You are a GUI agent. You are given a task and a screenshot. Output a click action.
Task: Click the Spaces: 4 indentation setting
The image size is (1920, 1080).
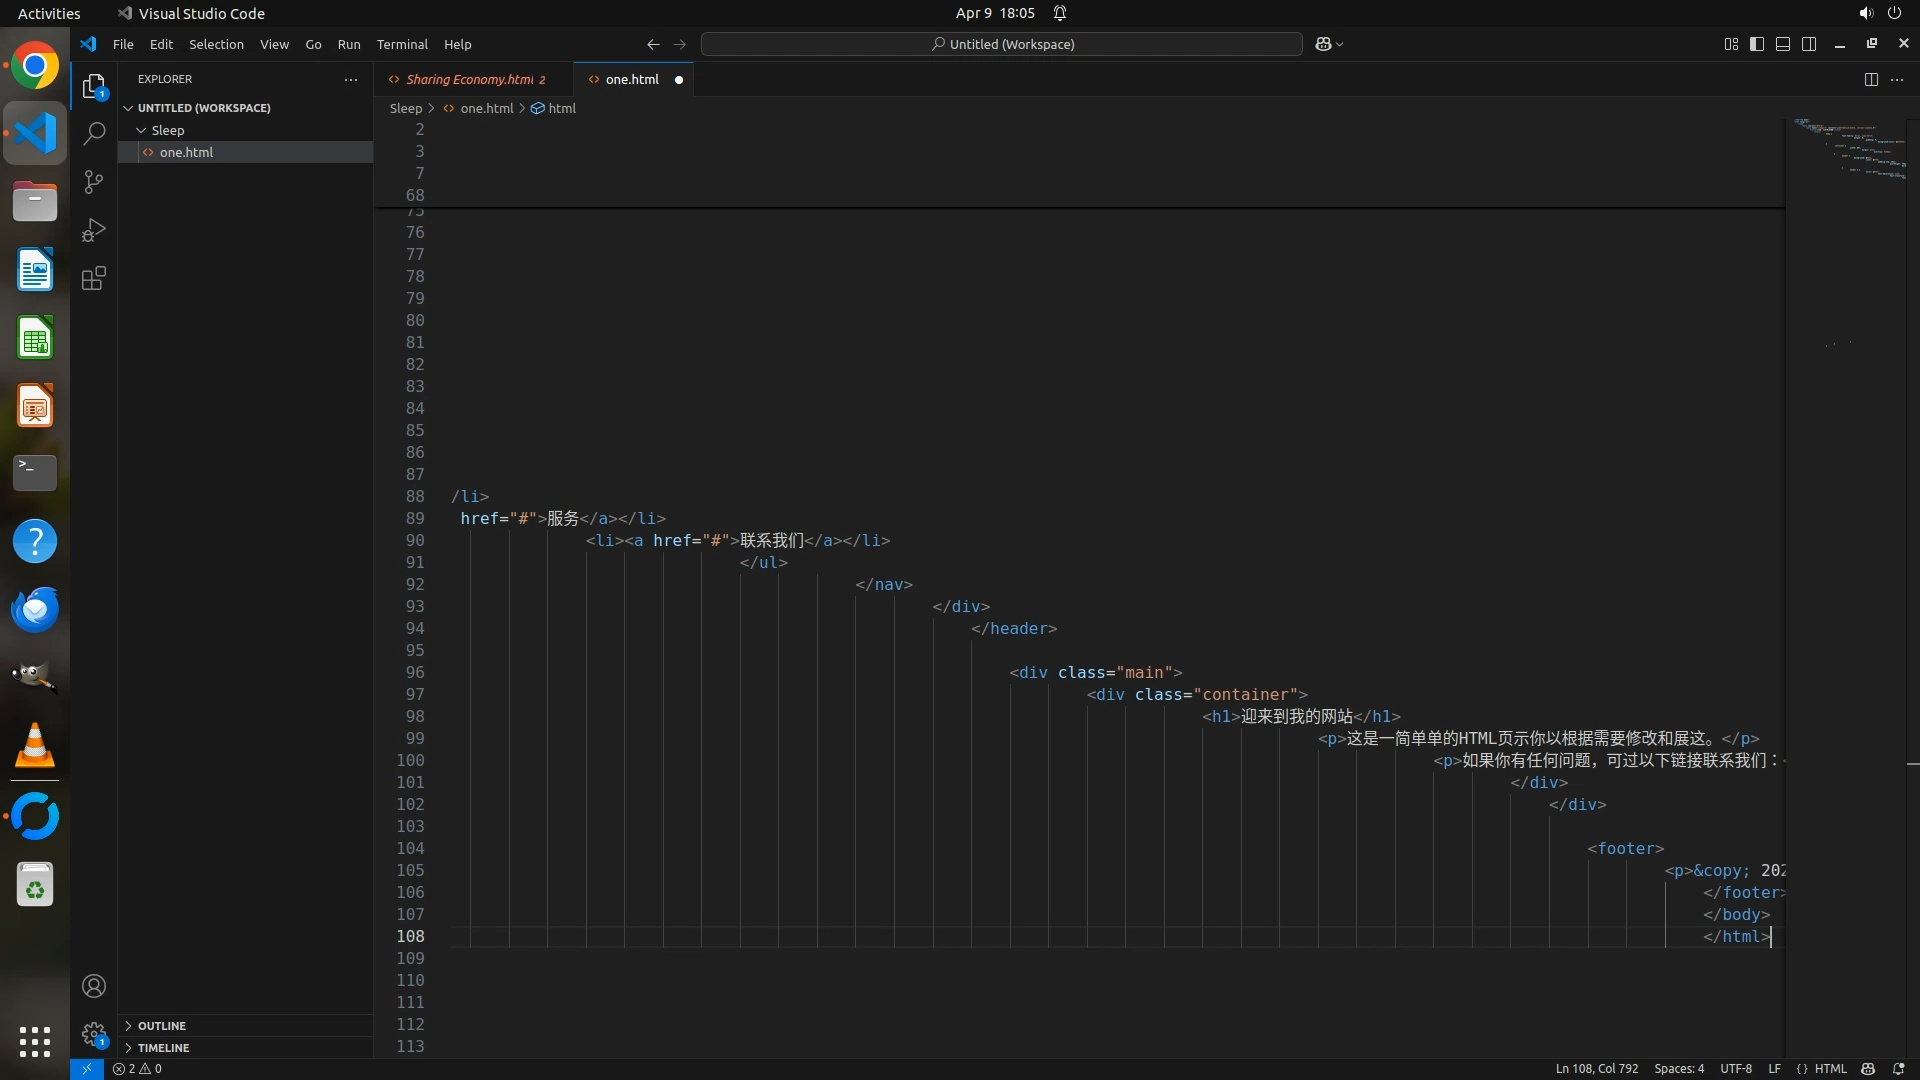click(1679, 1069)
